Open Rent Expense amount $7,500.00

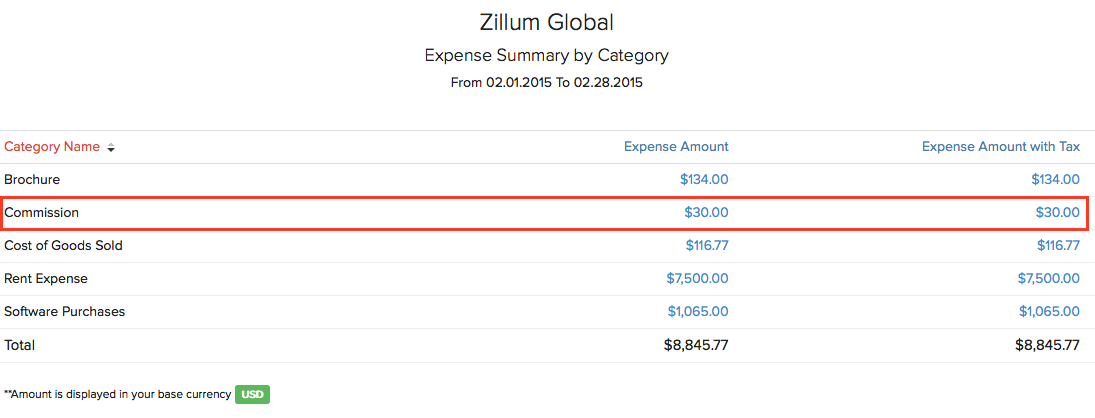click(697, 279)
